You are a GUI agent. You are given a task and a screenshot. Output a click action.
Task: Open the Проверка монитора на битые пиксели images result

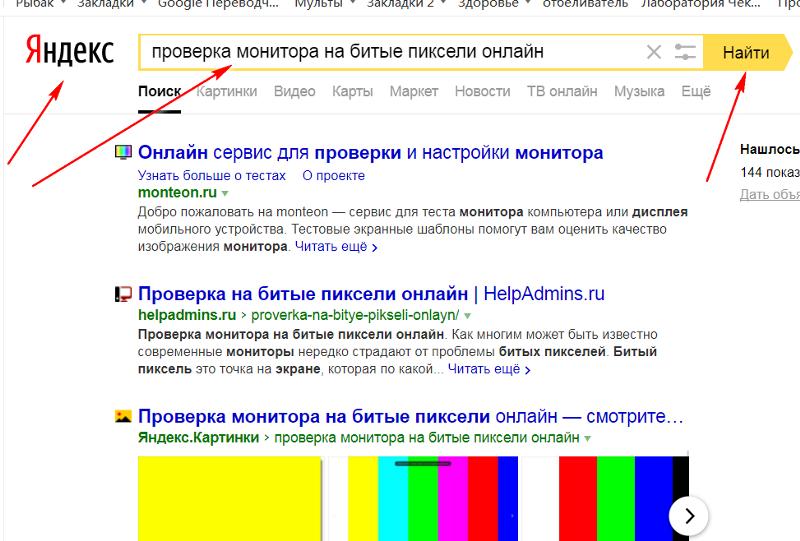411,416
